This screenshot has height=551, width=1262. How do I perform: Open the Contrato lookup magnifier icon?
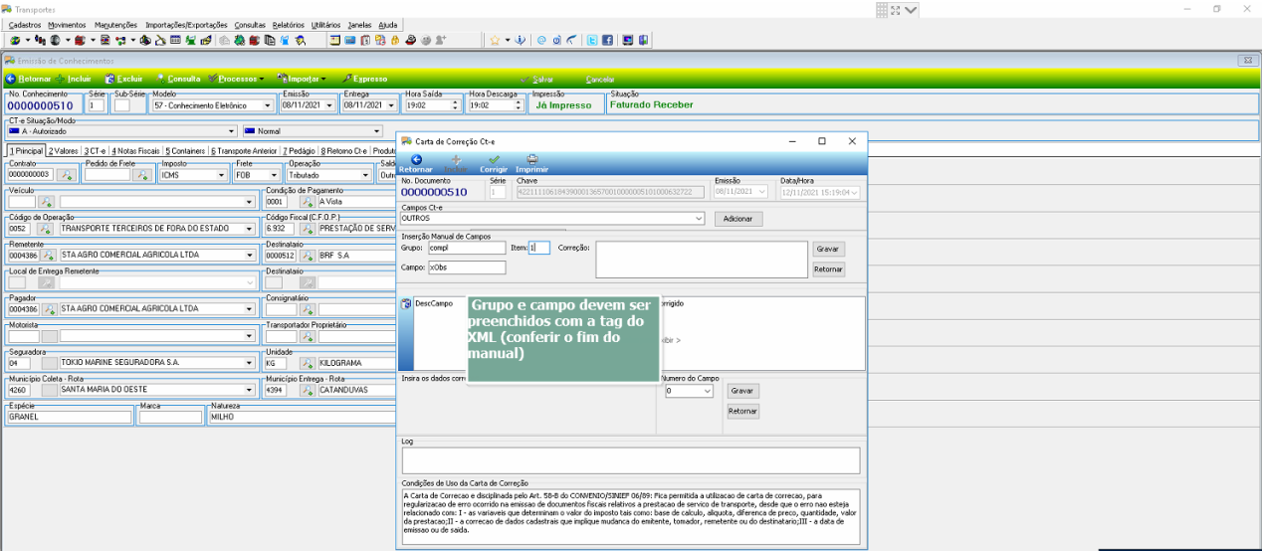click(67, 174)
